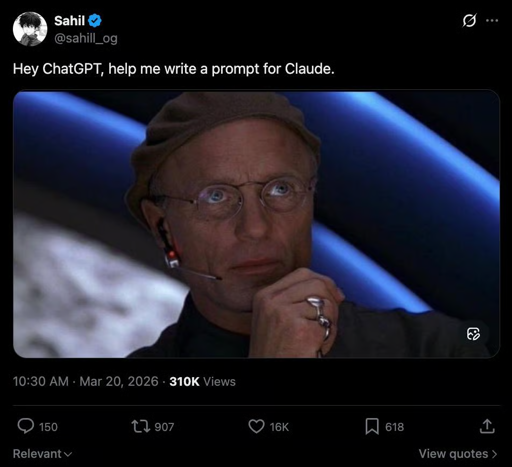Click the @sahill_og handle
The image size is (512, 467).
(86, 39)
